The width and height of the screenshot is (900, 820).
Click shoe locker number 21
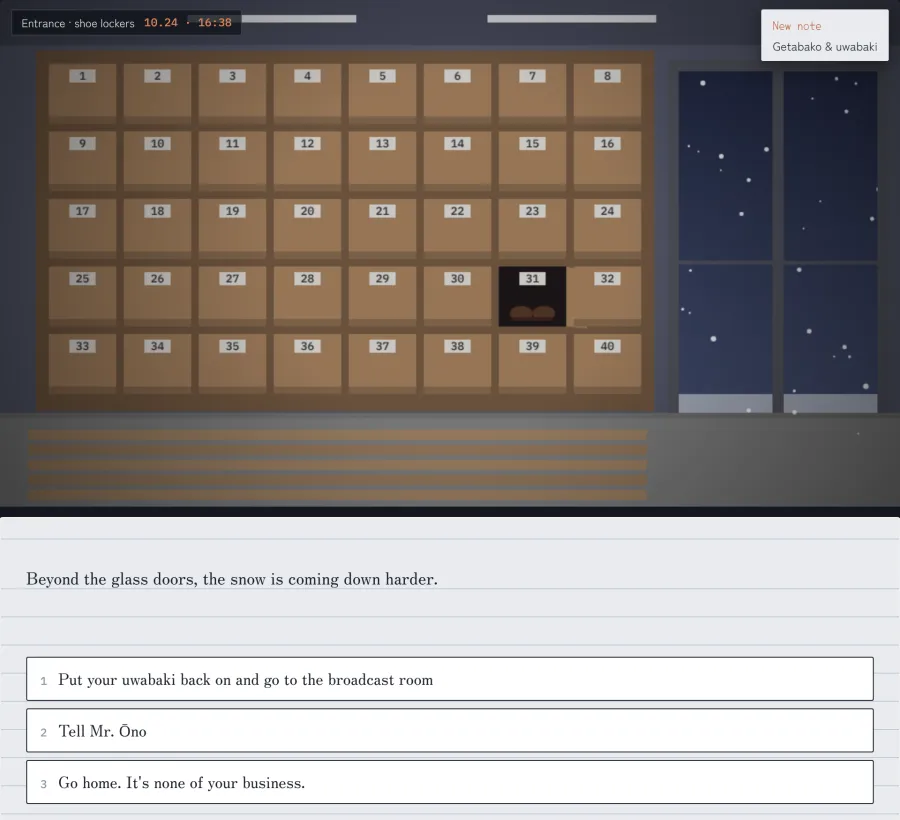[382, 229]
